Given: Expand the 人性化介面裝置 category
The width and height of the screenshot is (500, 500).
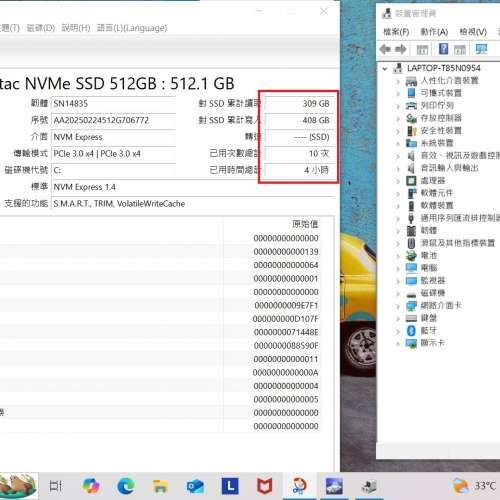Looking at the screenshot, I should pos(398,81).
